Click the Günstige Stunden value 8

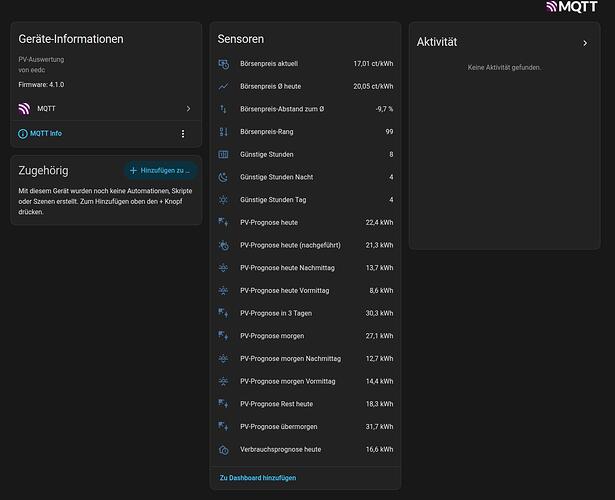point(391,155)
